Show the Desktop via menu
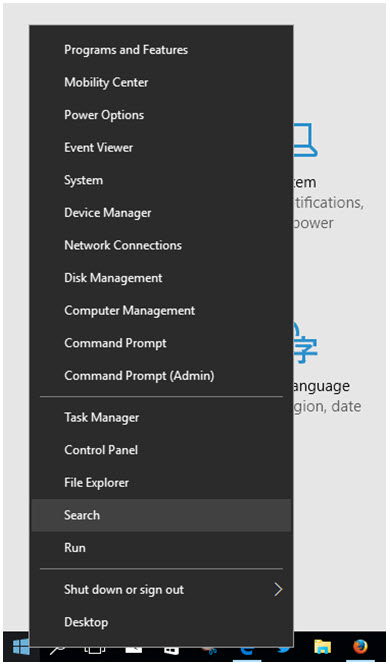This screenshot has width=390, height=665. (x=161, y=622)
